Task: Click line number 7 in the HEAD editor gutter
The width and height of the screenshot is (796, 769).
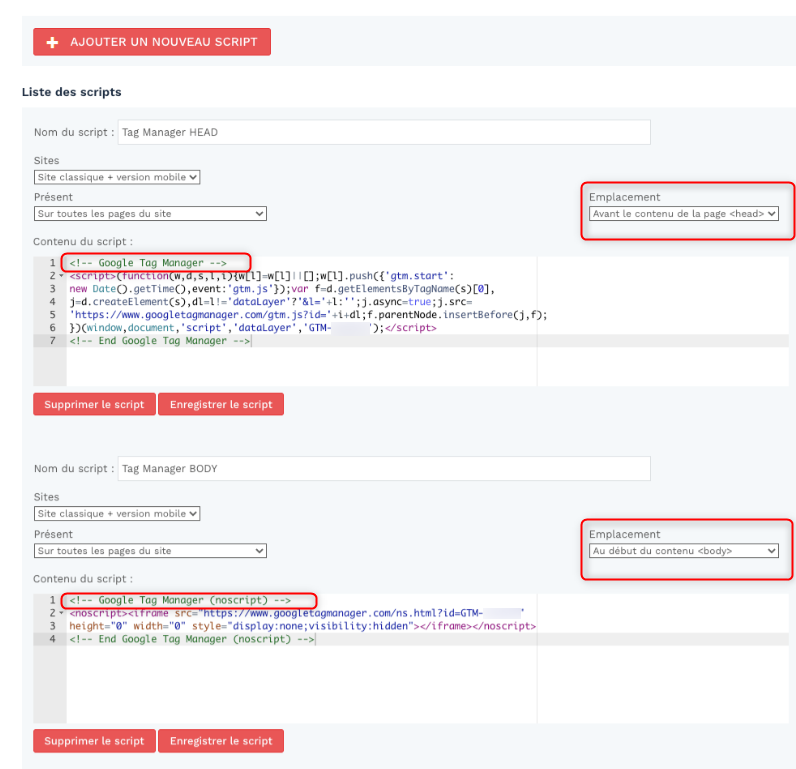Action: pyautogui.click(x=52, y=341)
